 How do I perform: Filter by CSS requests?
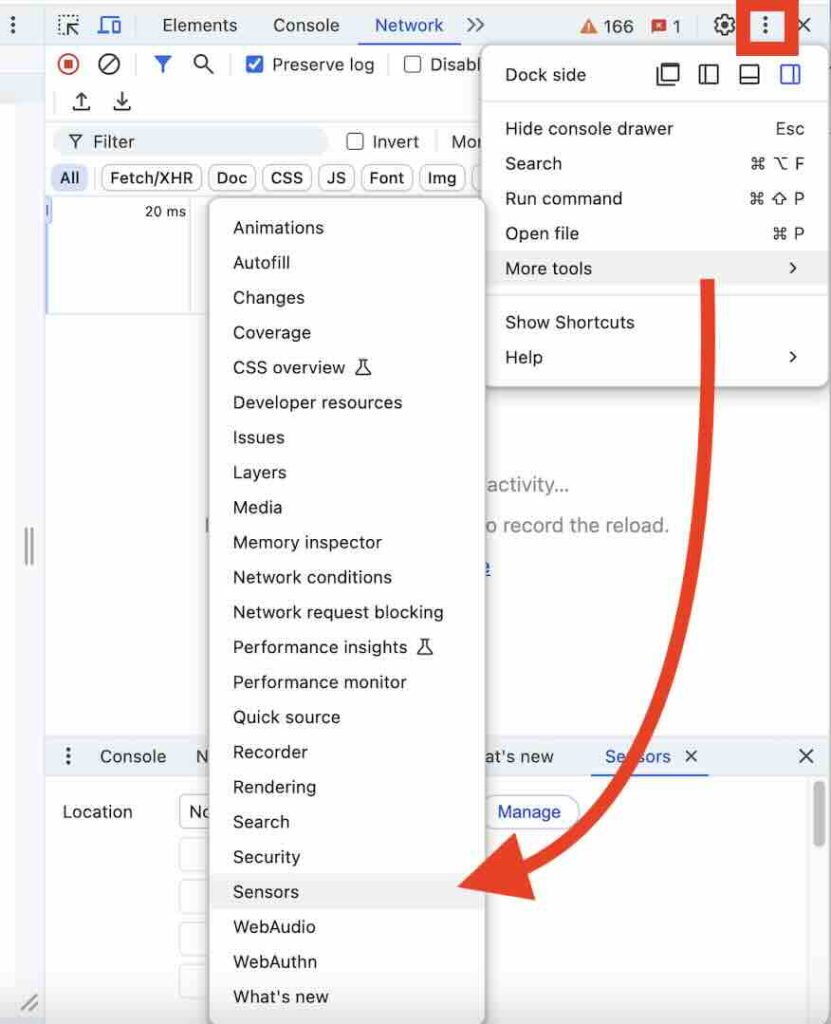click(287, 178)
